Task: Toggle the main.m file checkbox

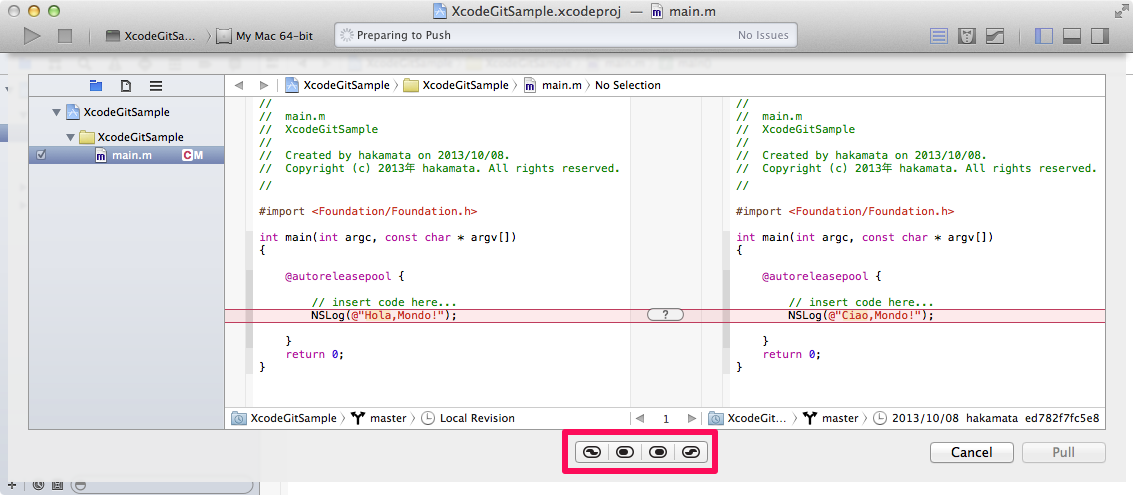Action: (40, 155)
